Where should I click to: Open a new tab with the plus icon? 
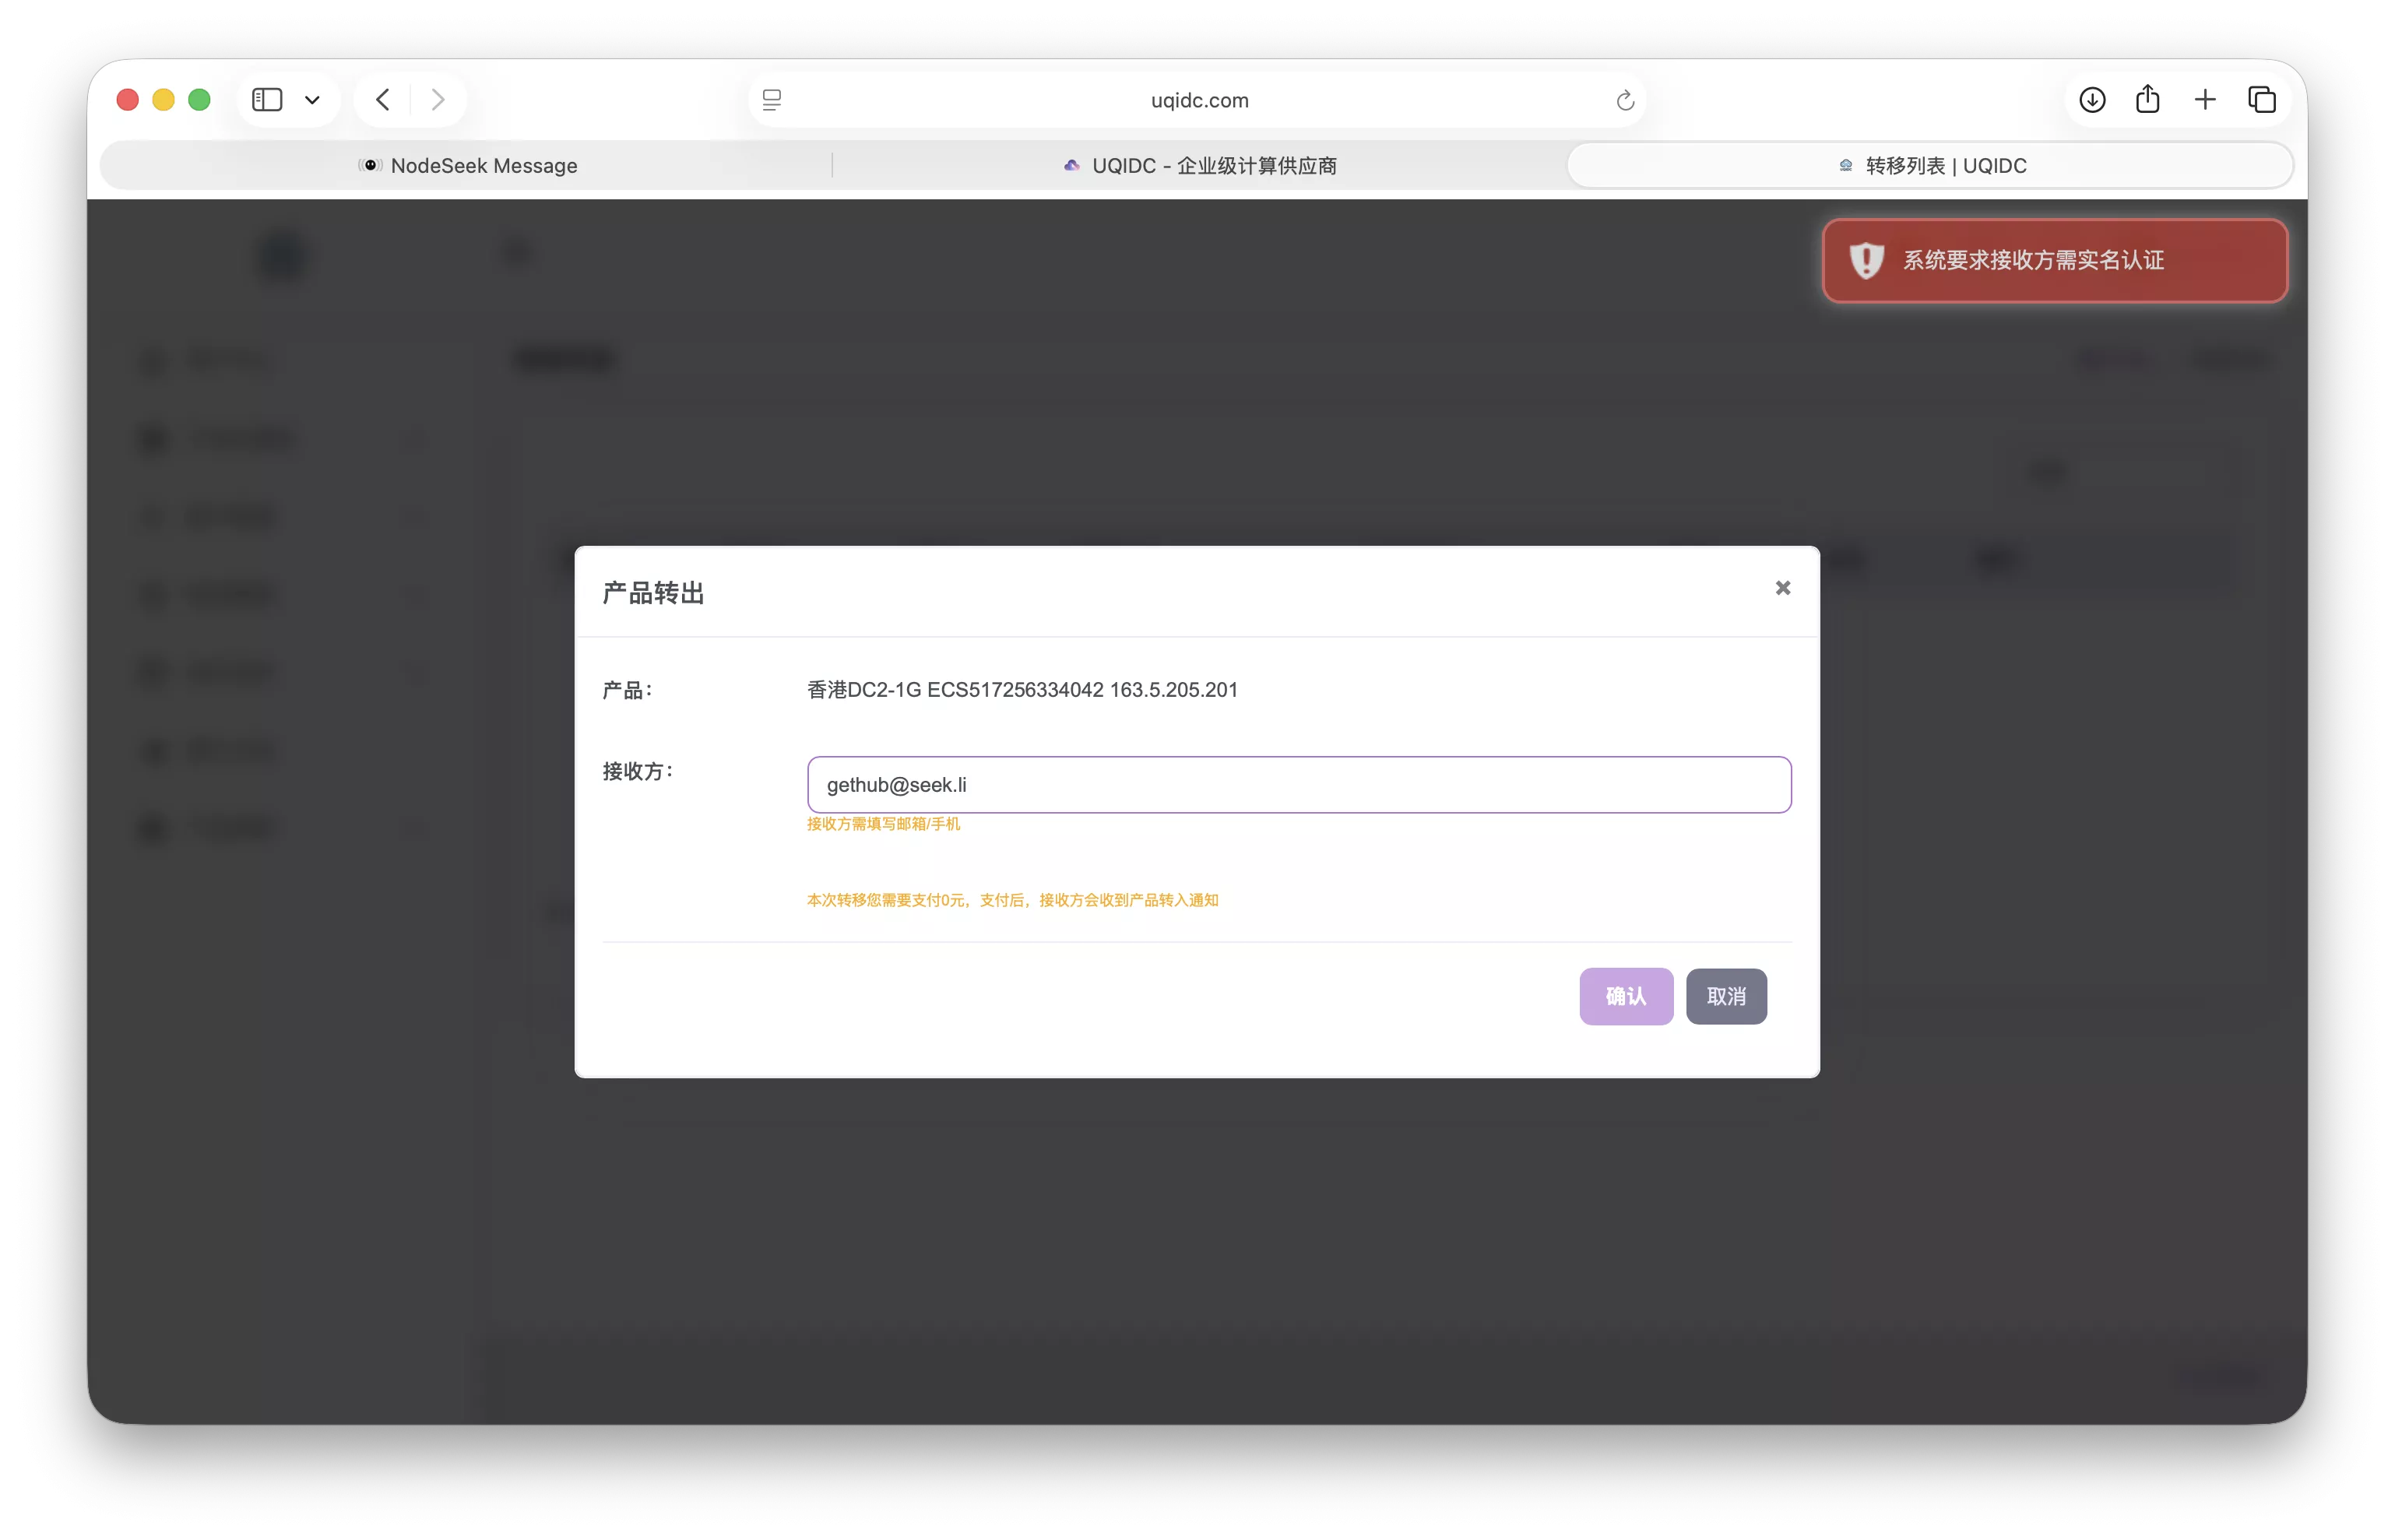[x=2205, y=100]
